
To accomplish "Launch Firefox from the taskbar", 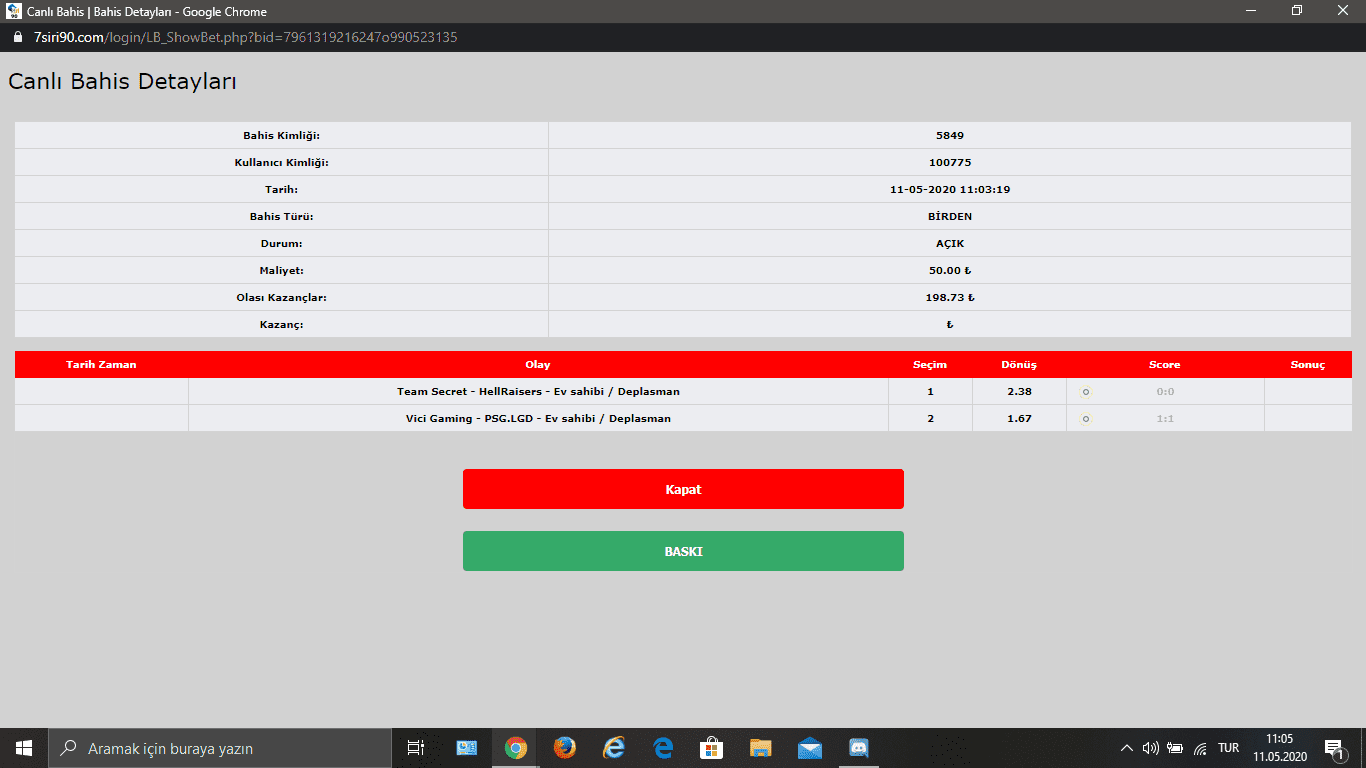I will 565,748.
